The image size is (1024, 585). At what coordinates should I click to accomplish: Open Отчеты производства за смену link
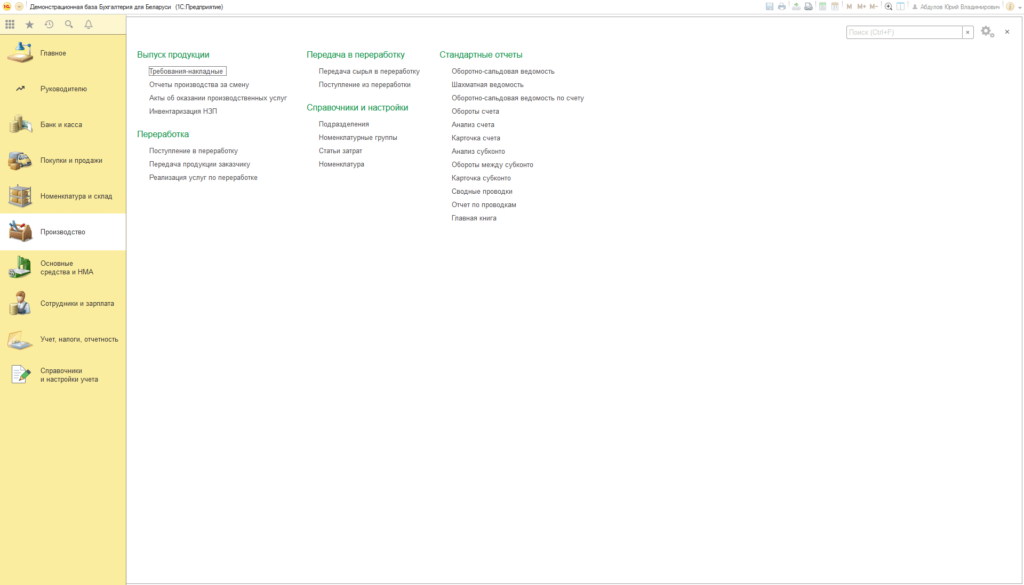(x=199, y=84)
